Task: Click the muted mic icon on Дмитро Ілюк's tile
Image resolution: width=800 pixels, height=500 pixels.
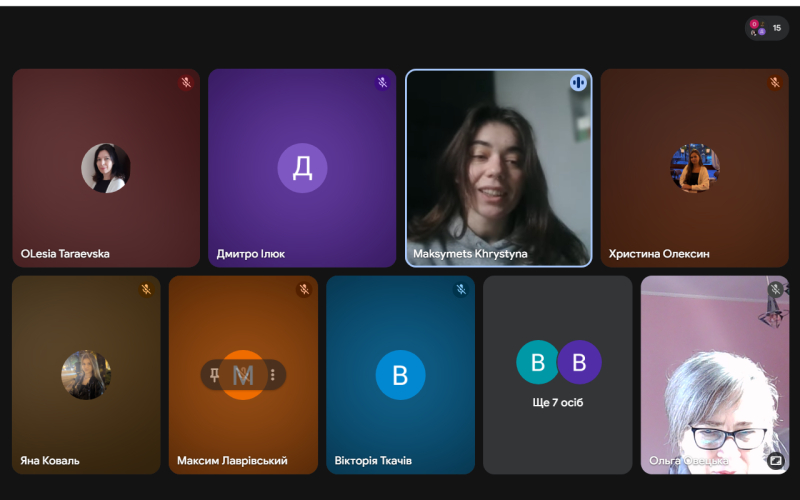Action: pyautogui.click(x=382, y=83)
